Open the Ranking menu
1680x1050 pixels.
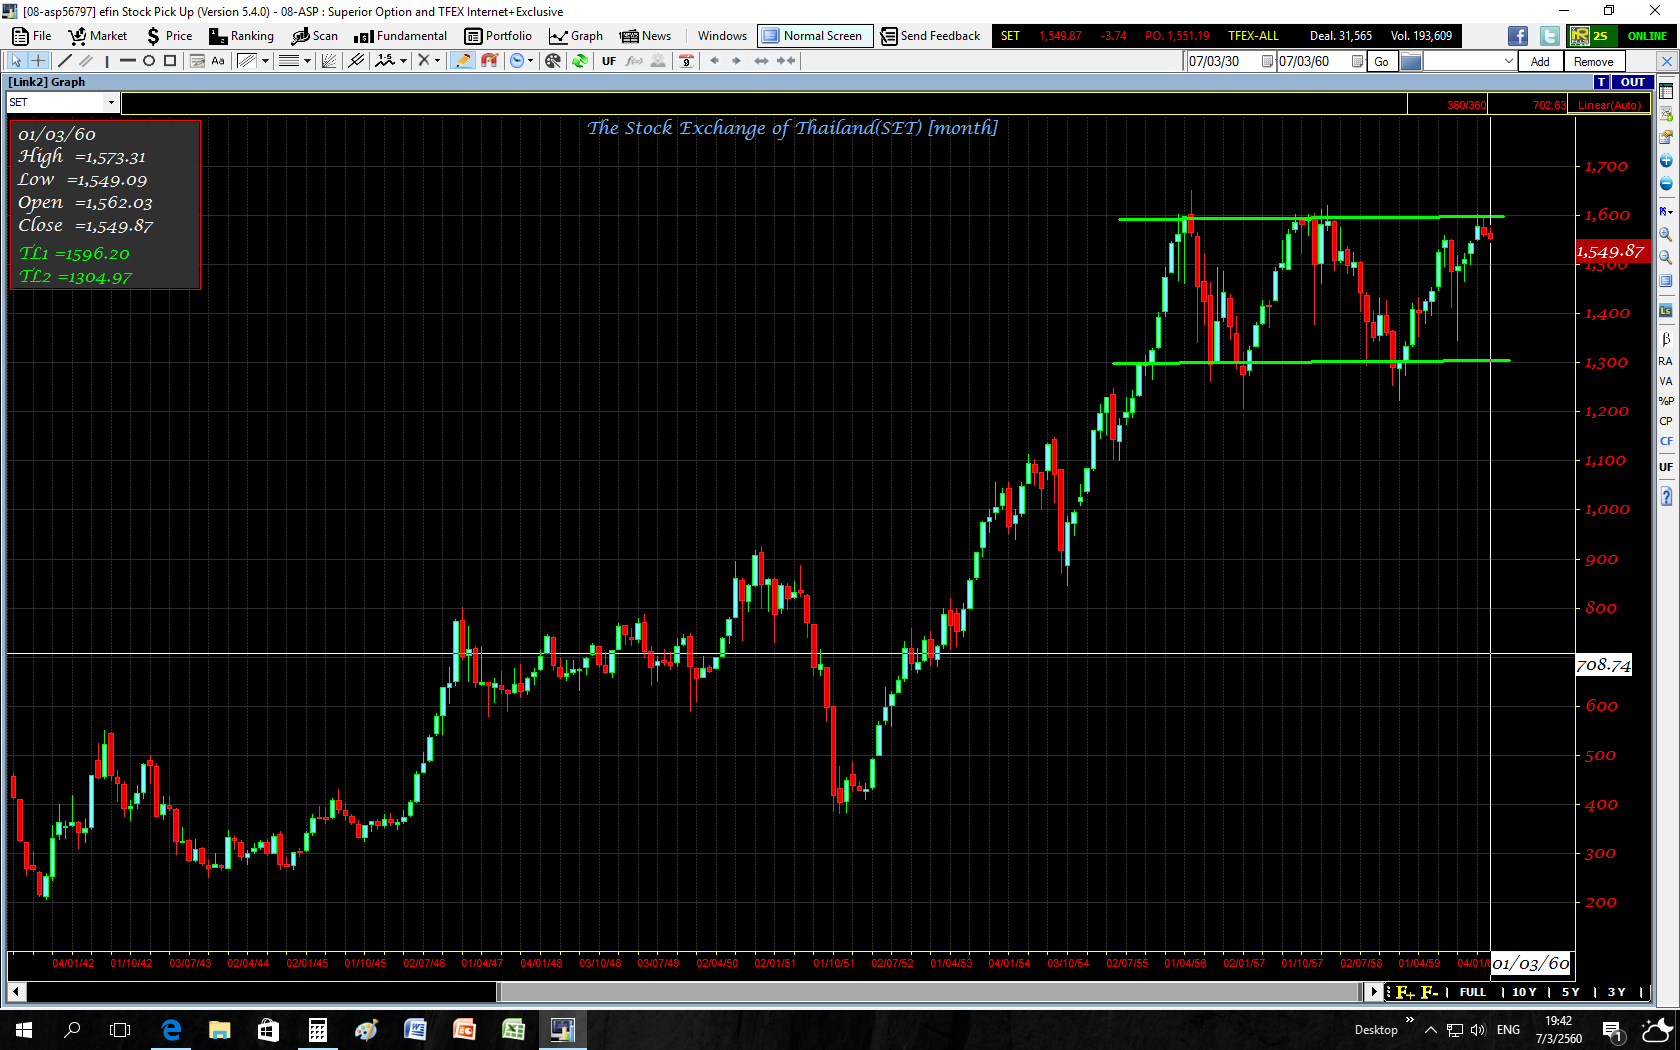click(x=241, y=36)
